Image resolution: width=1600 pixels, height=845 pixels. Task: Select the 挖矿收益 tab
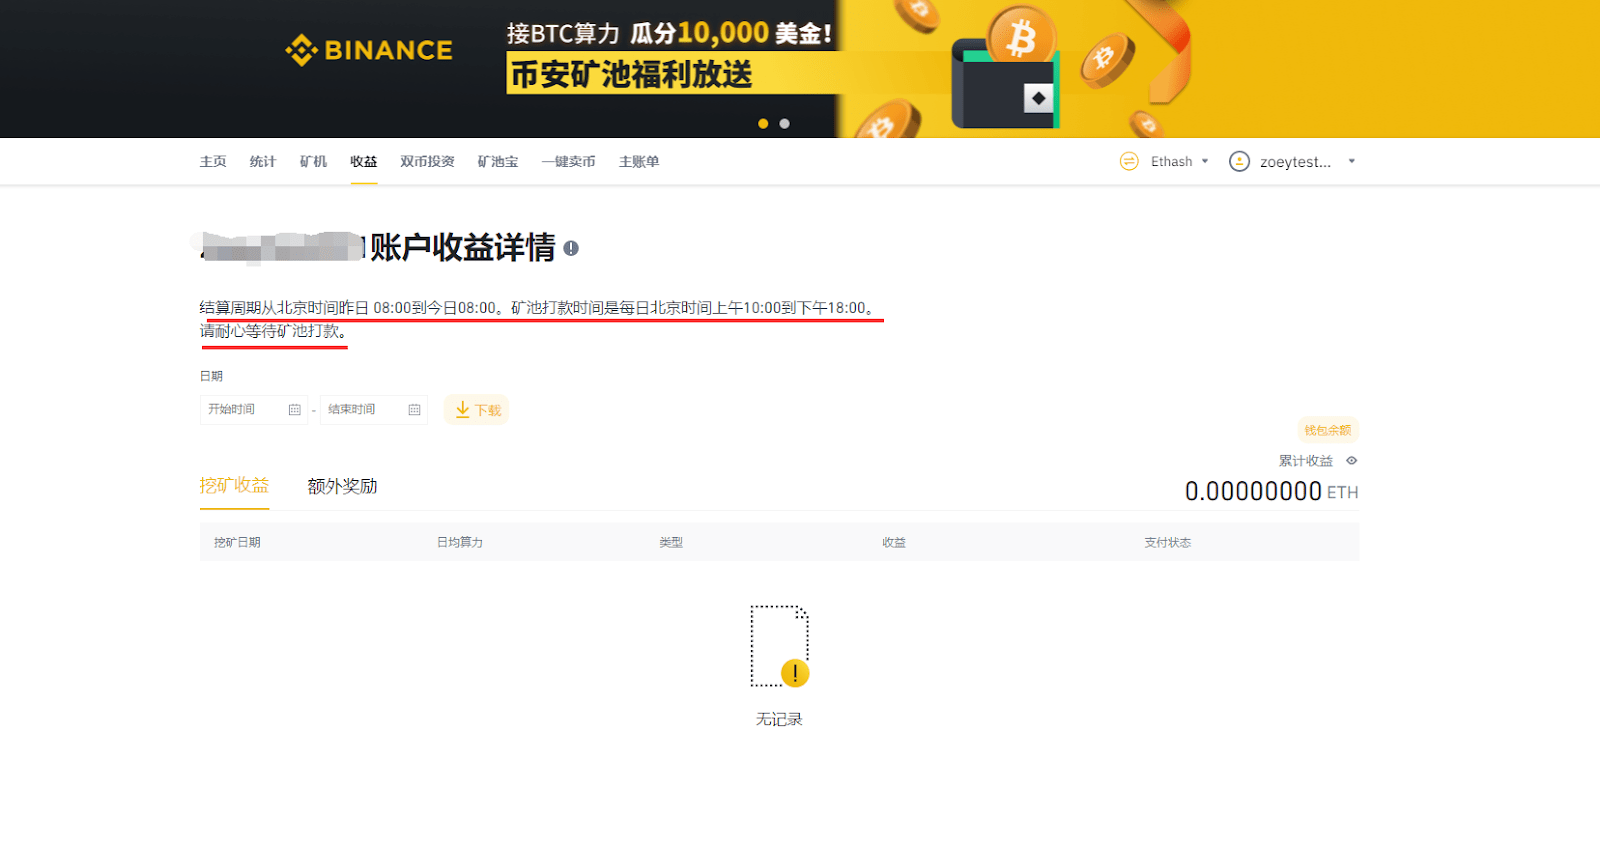click(x=234, y=486)
